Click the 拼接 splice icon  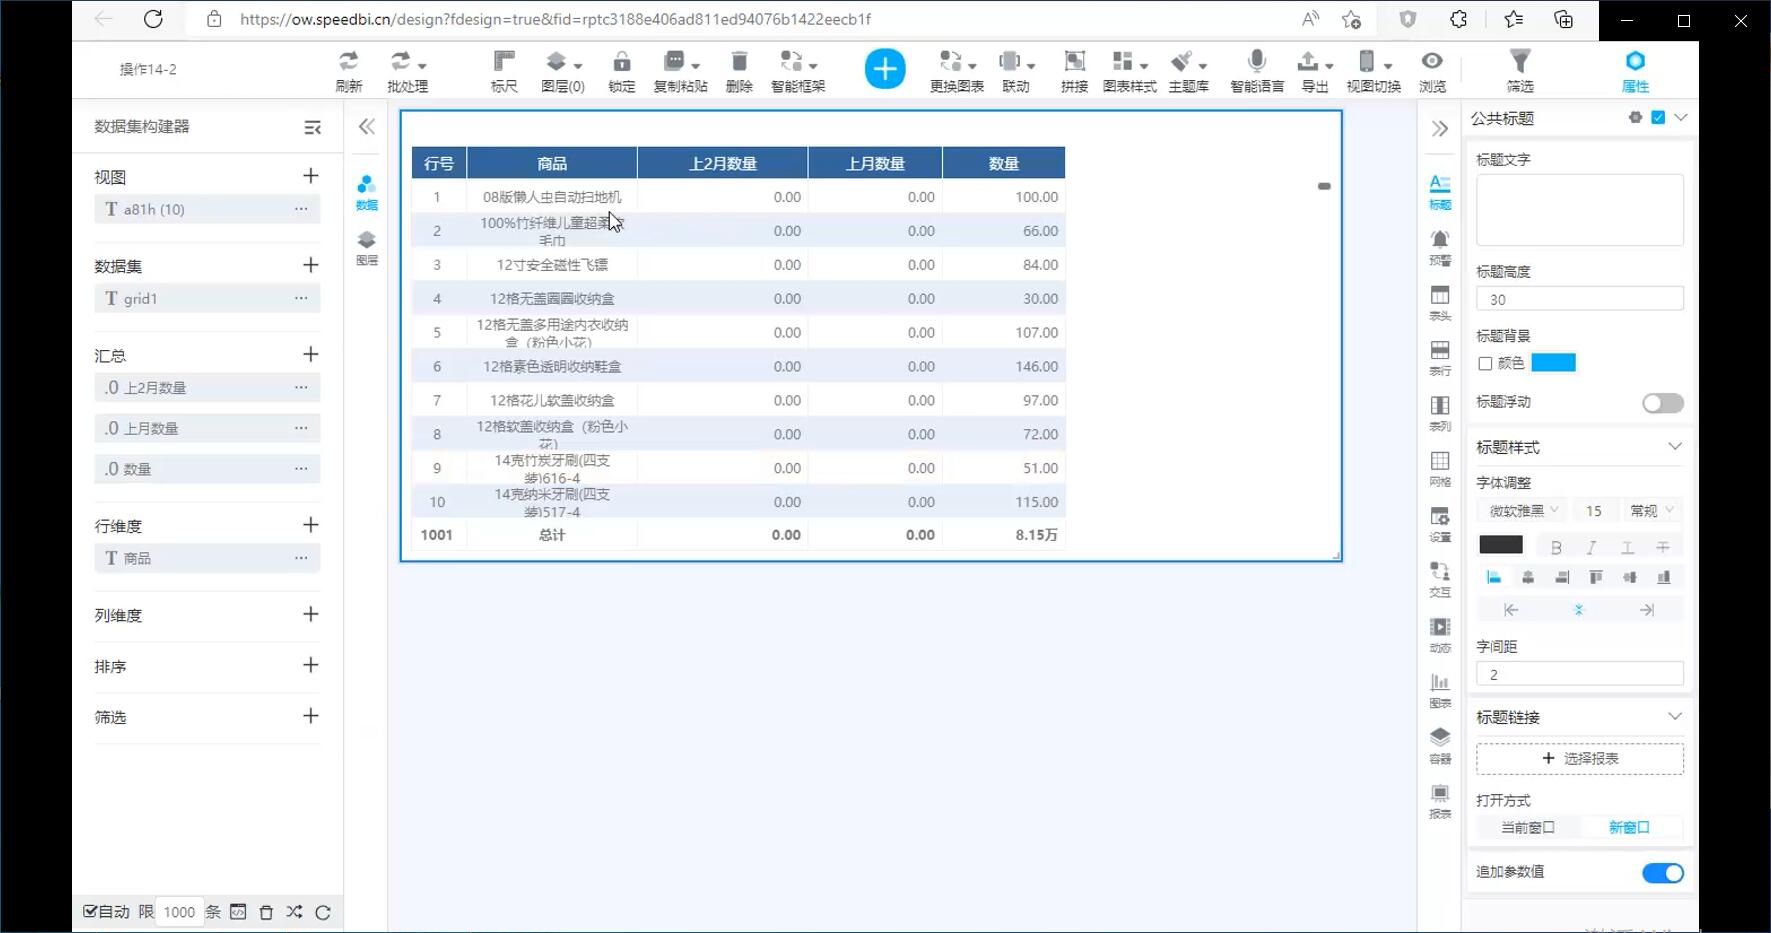[1074, 62]
